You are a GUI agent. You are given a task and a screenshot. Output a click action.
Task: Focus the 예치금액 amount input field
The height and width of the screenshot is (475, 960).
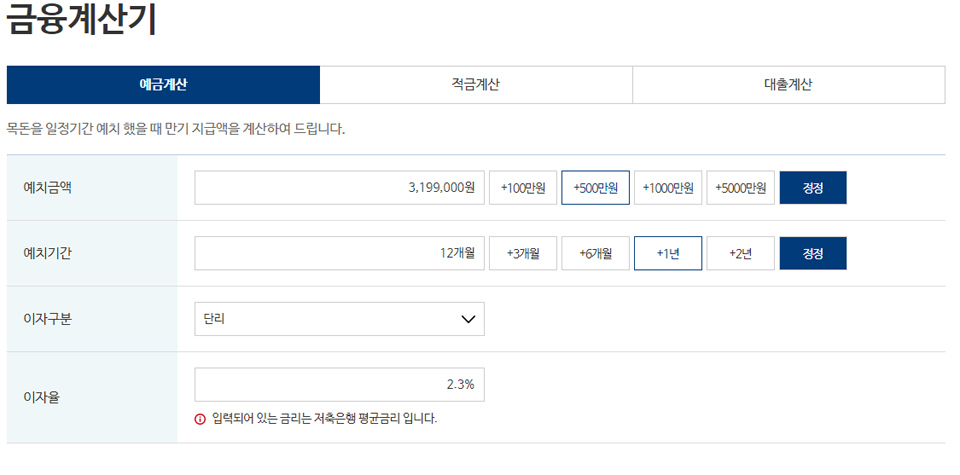(x=340, y=188)
